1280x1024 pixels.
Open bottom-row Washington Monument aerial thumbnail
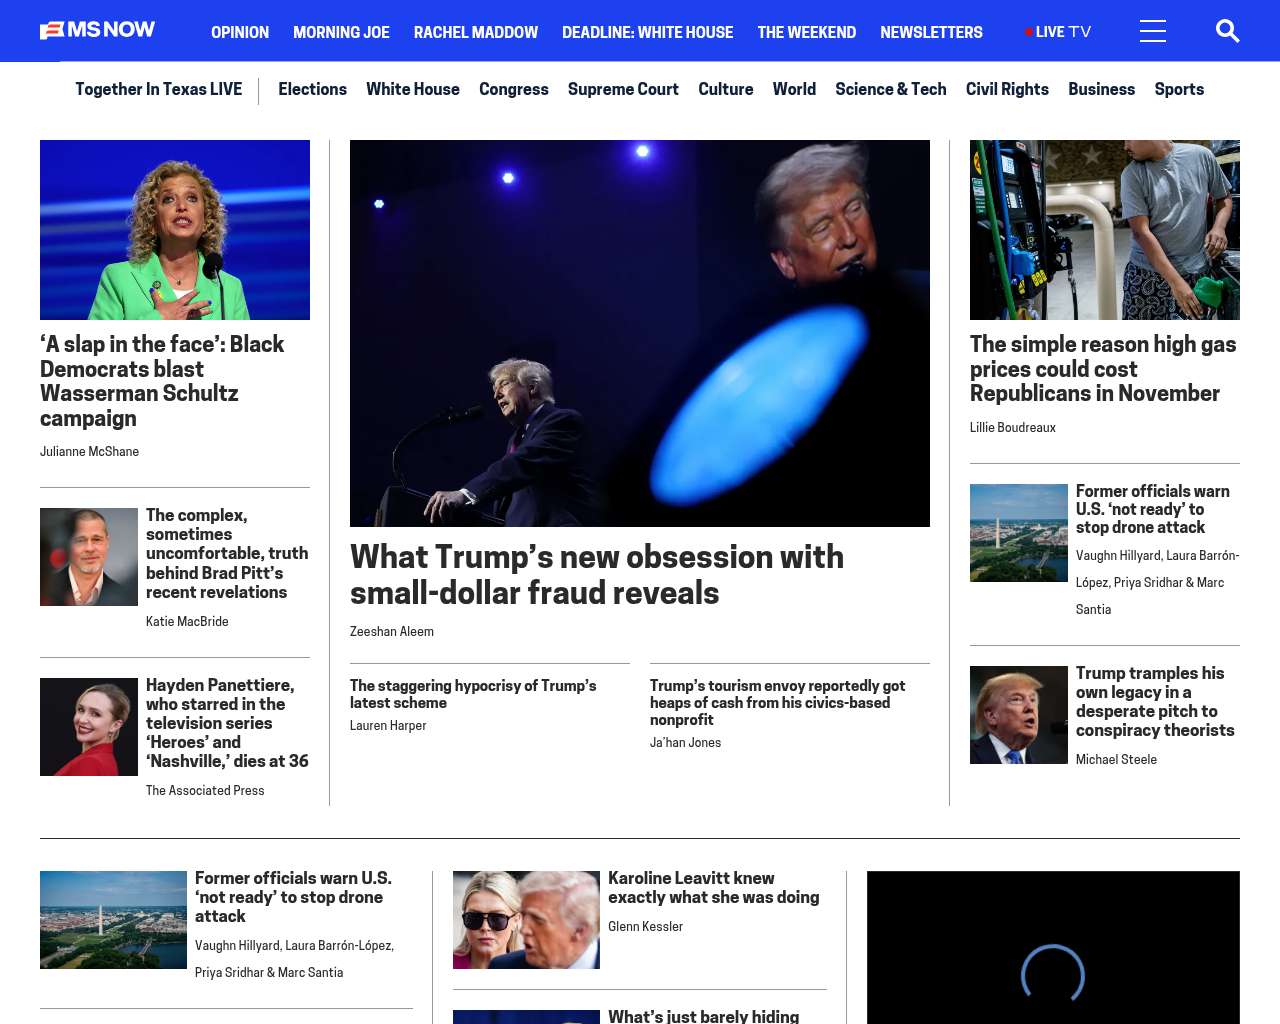pyautogui.click(x=113, y=920)
